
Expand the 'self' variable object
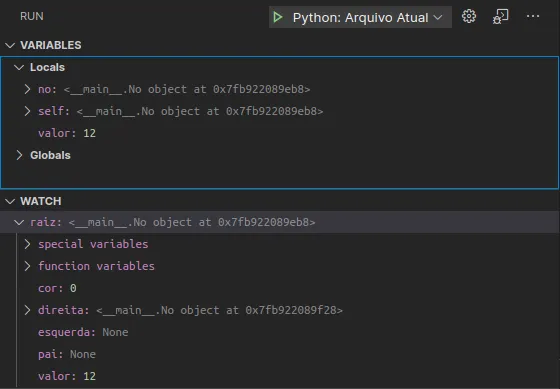pyautogui.click(x=28, y=111)
